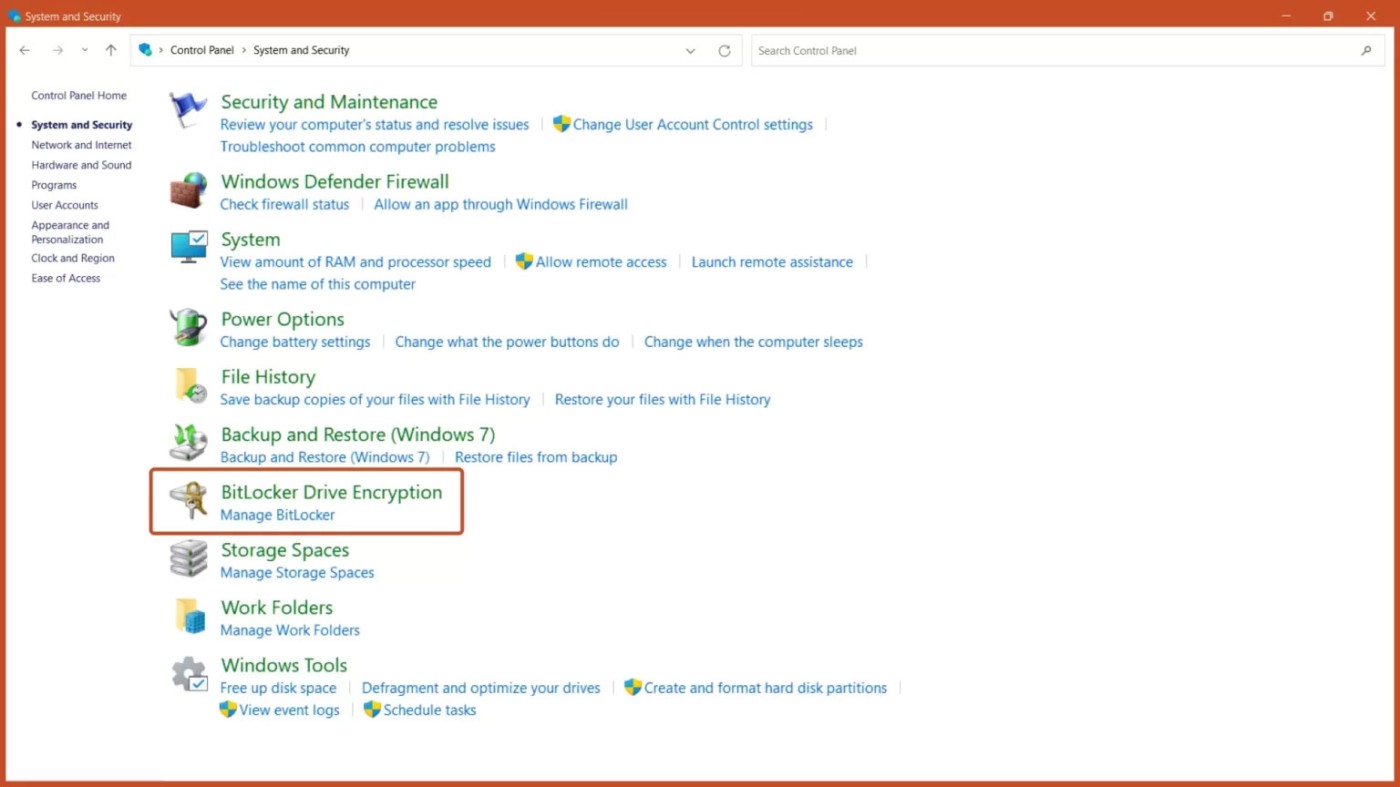Viewport: 1400px width, 787px height.
Task: Open Ease of Access in sidebar
Action: [66, 278]
